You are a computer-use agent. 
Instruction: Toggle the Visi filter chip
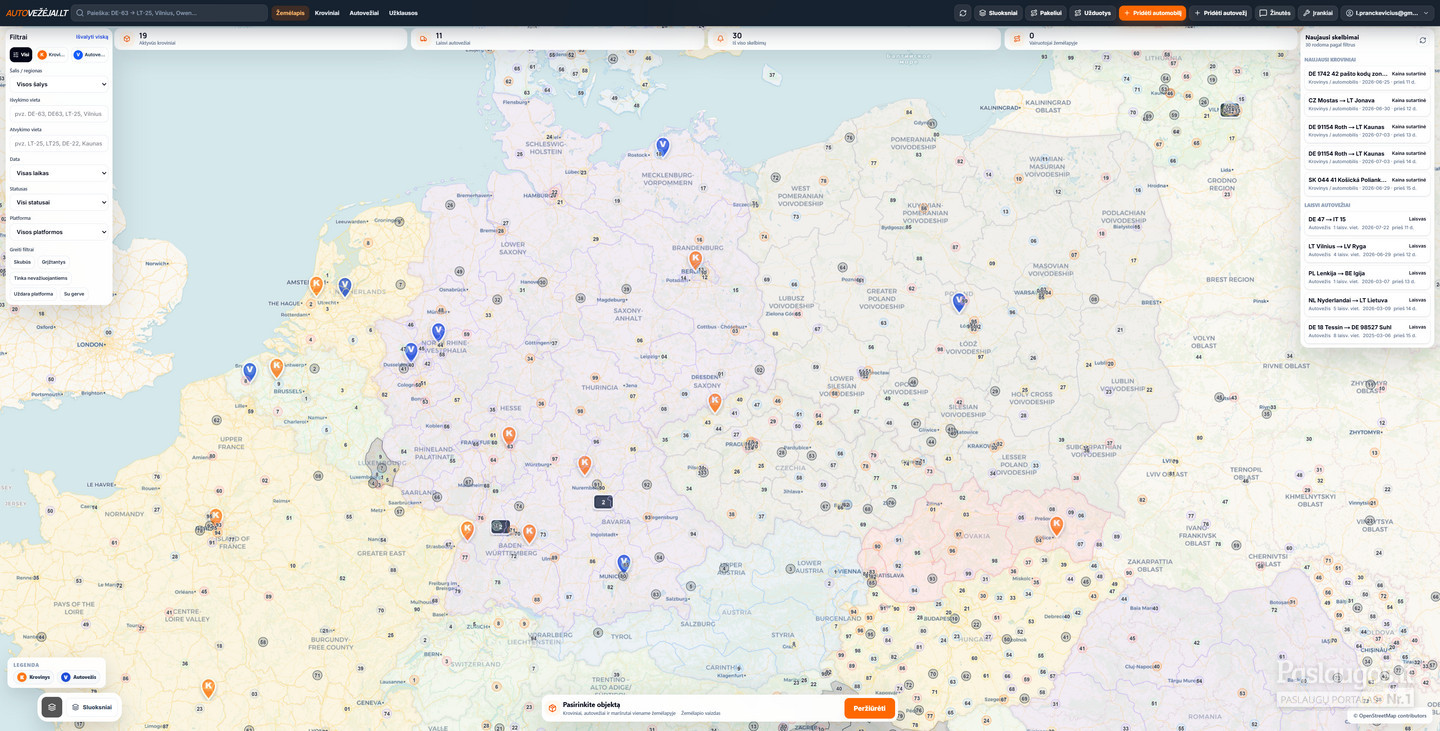(21, 55)
